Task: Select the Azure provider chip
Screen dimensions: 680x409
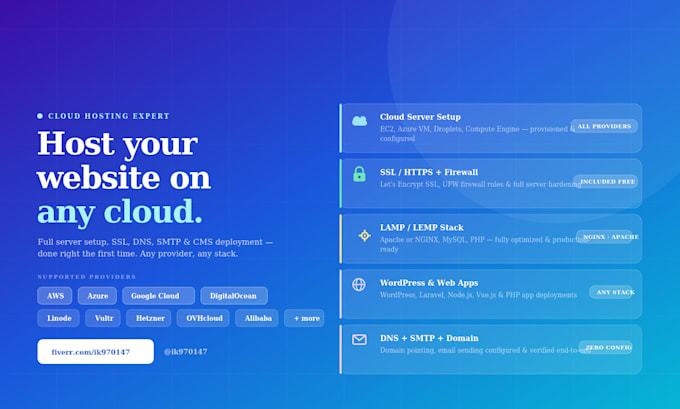Action: coord(97,296)
